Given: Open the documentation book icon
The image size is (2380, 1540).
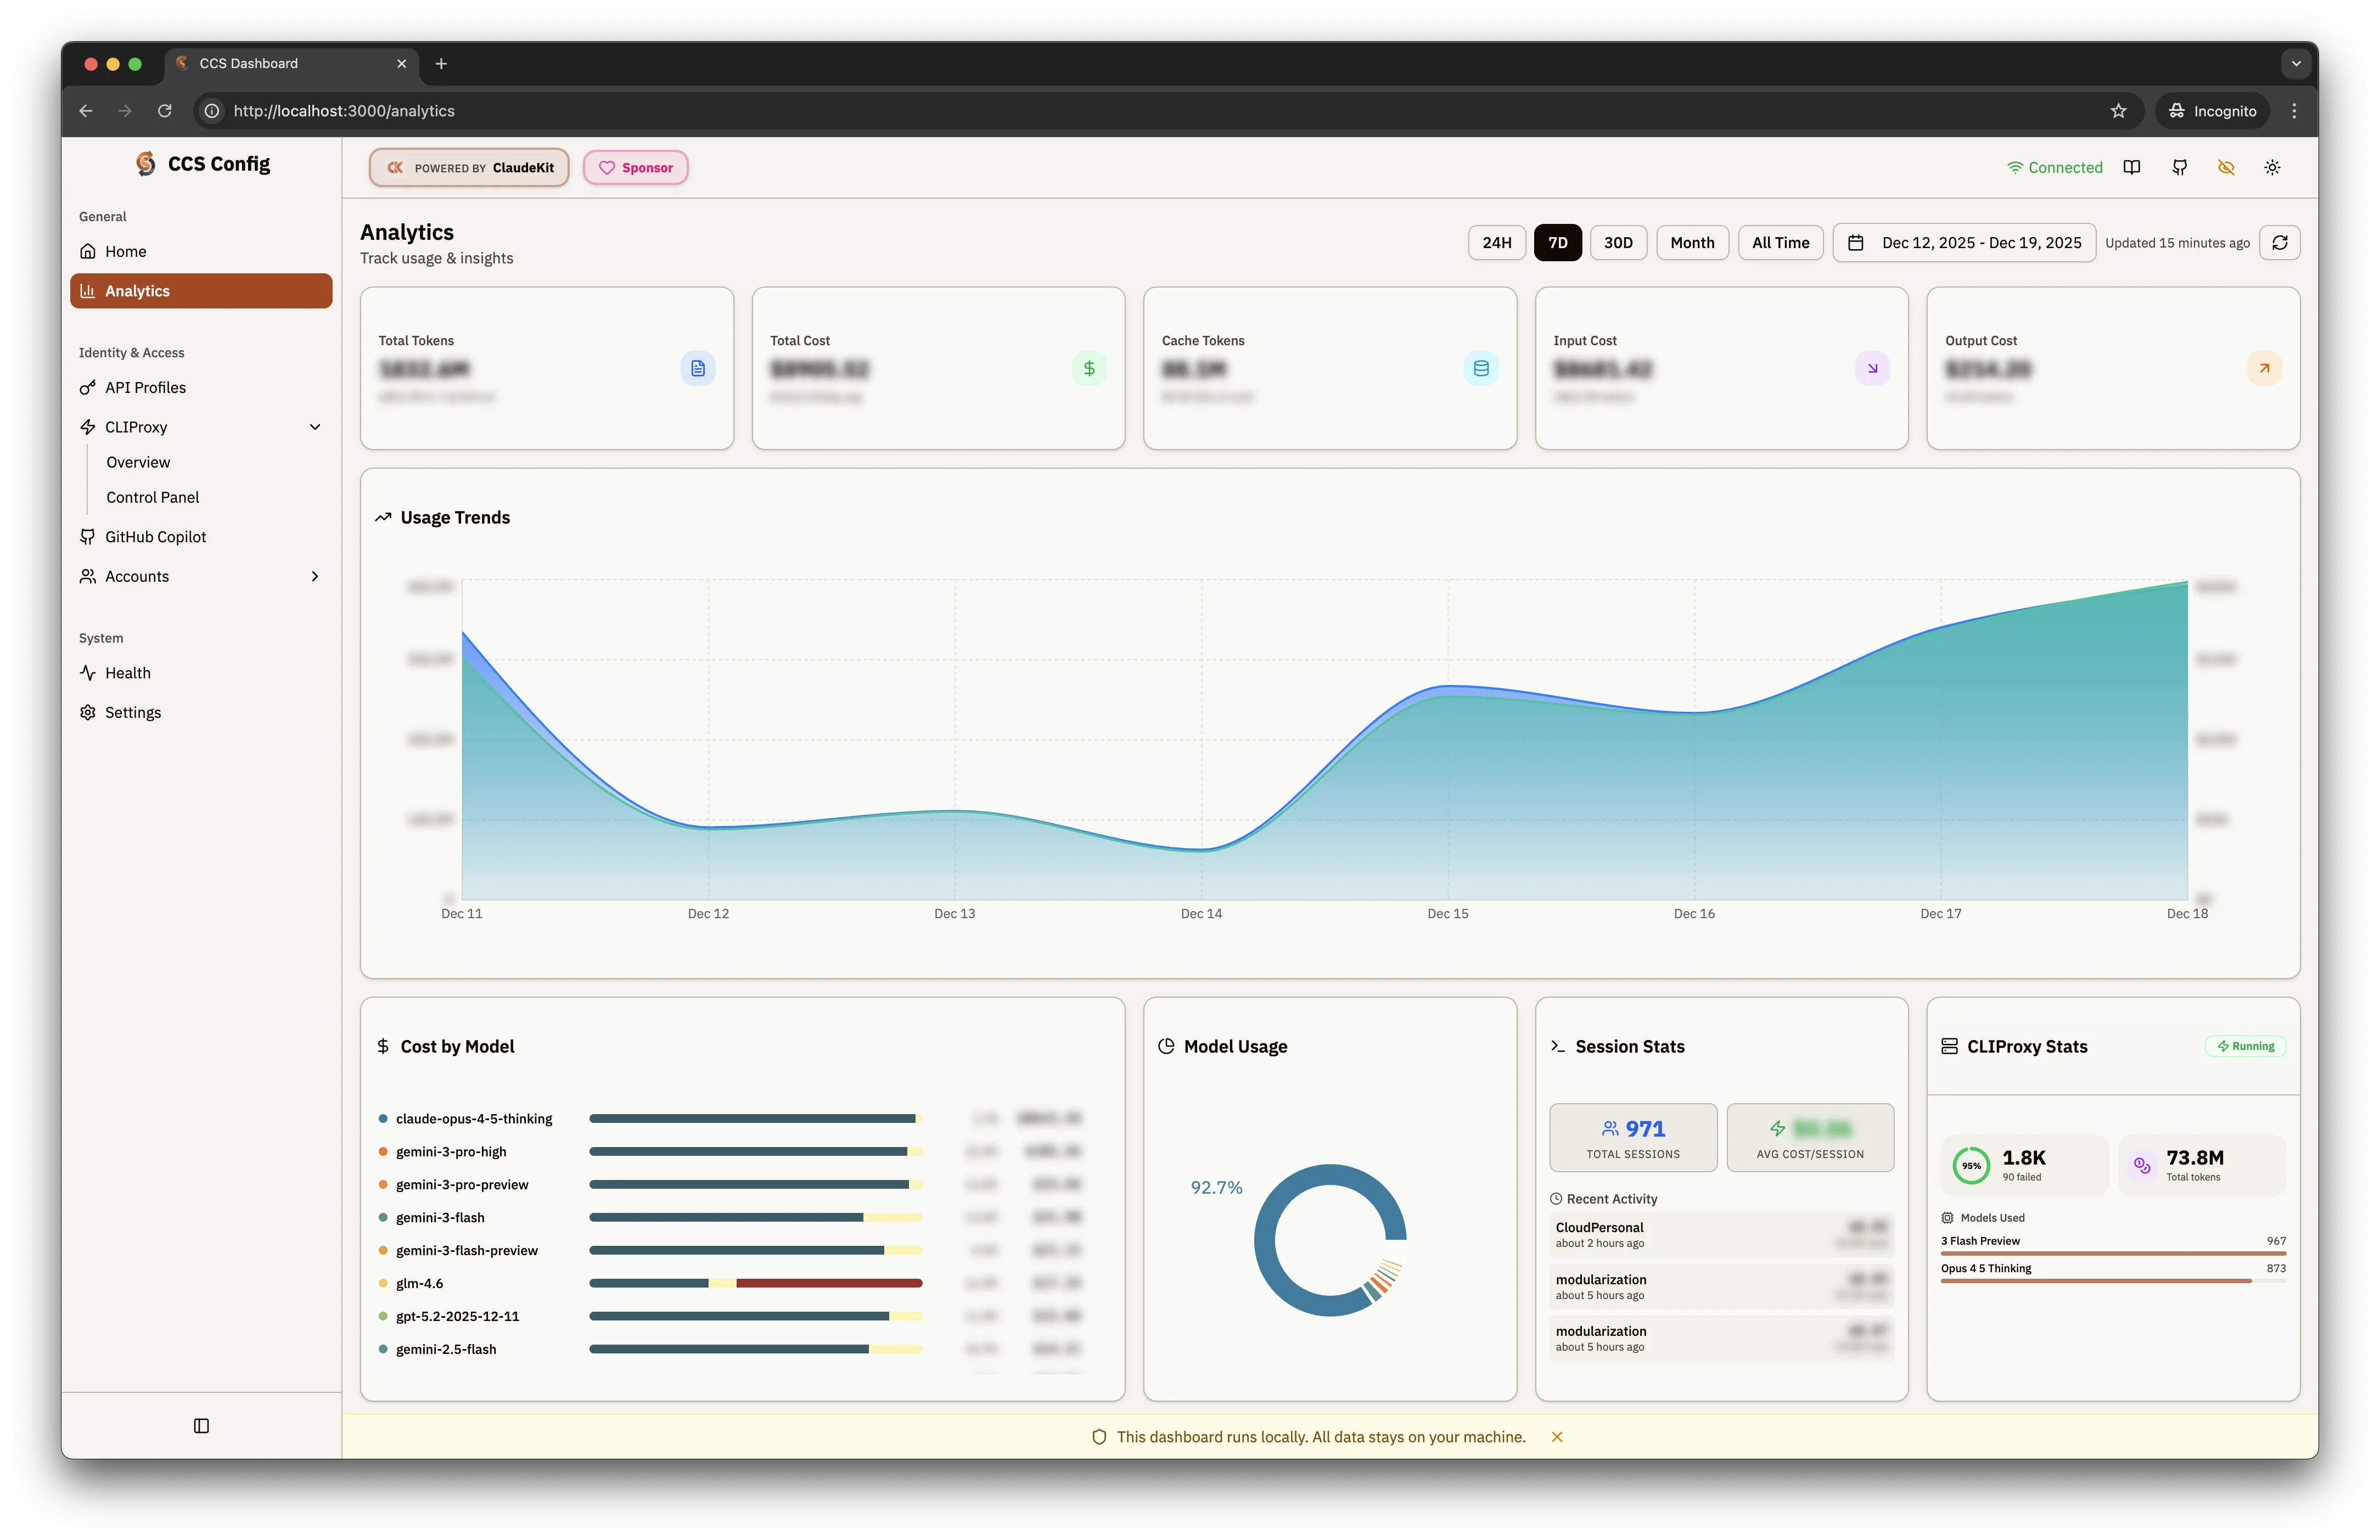Looking at the screenshot, I should point(2132,167).
